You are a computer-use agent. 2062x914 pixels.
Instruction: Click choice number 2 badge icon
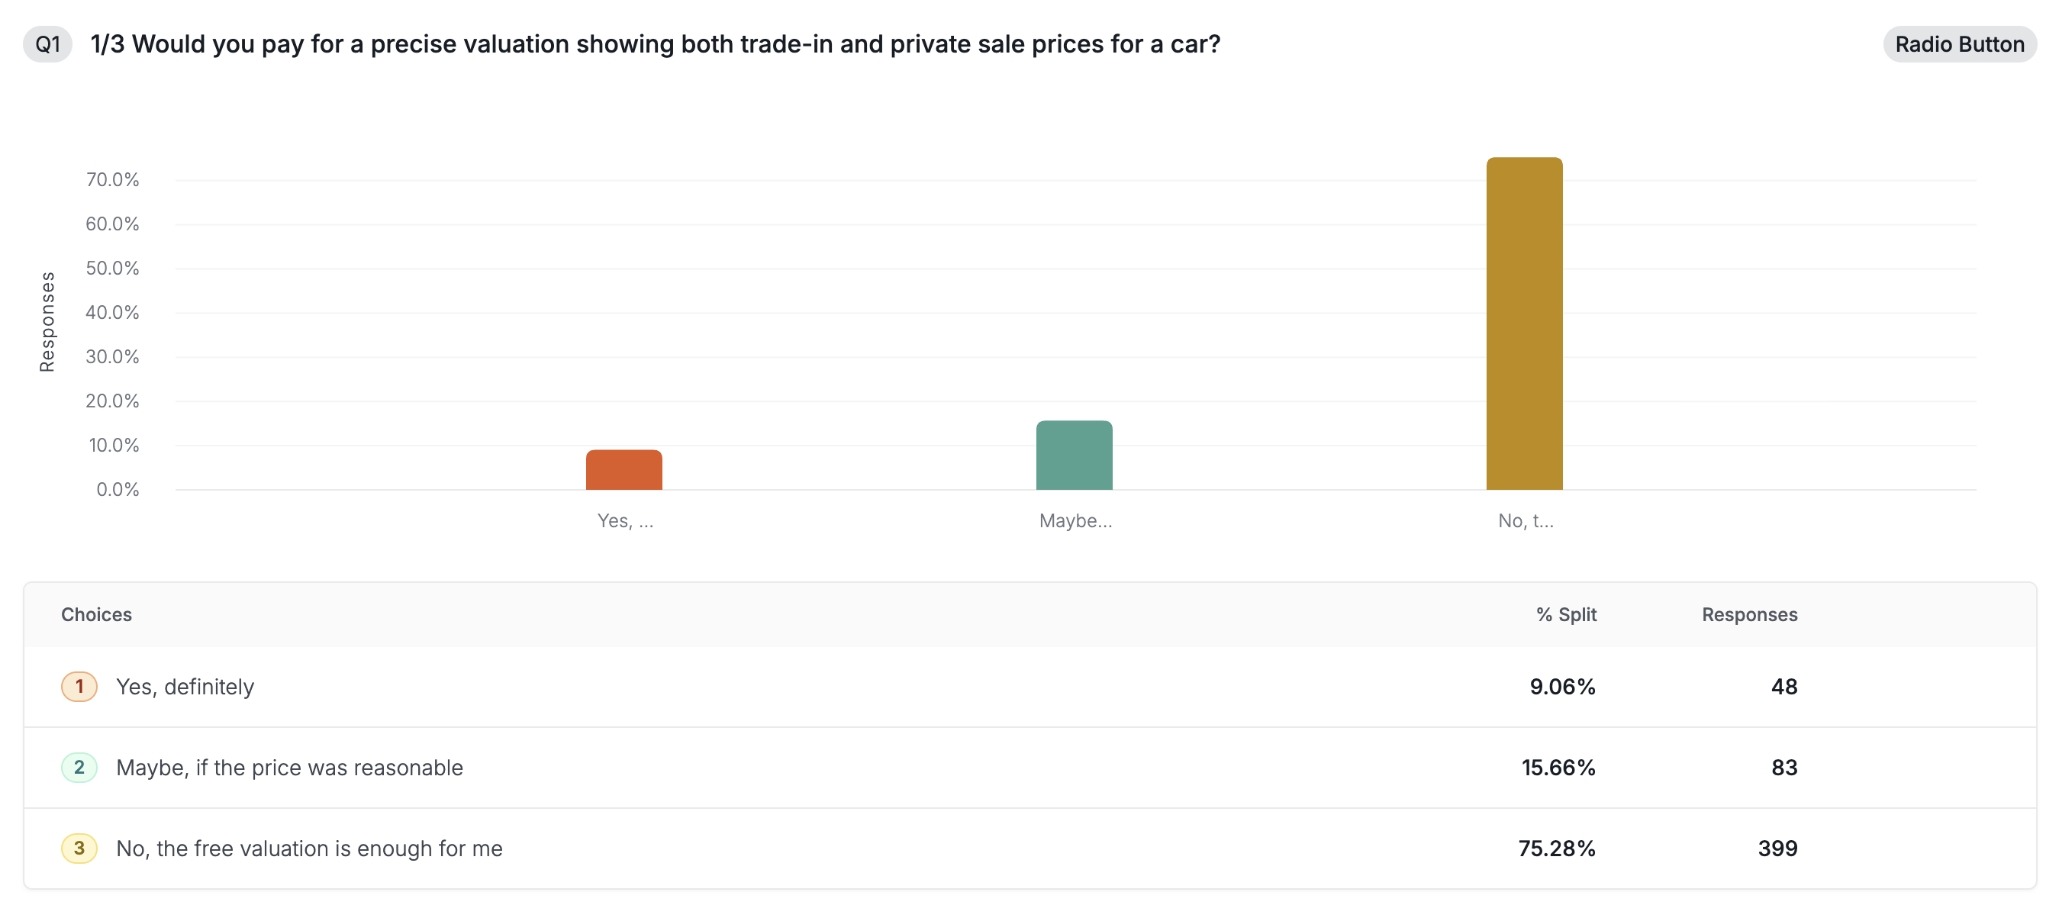pyautogui.click(x=79, y=768)
